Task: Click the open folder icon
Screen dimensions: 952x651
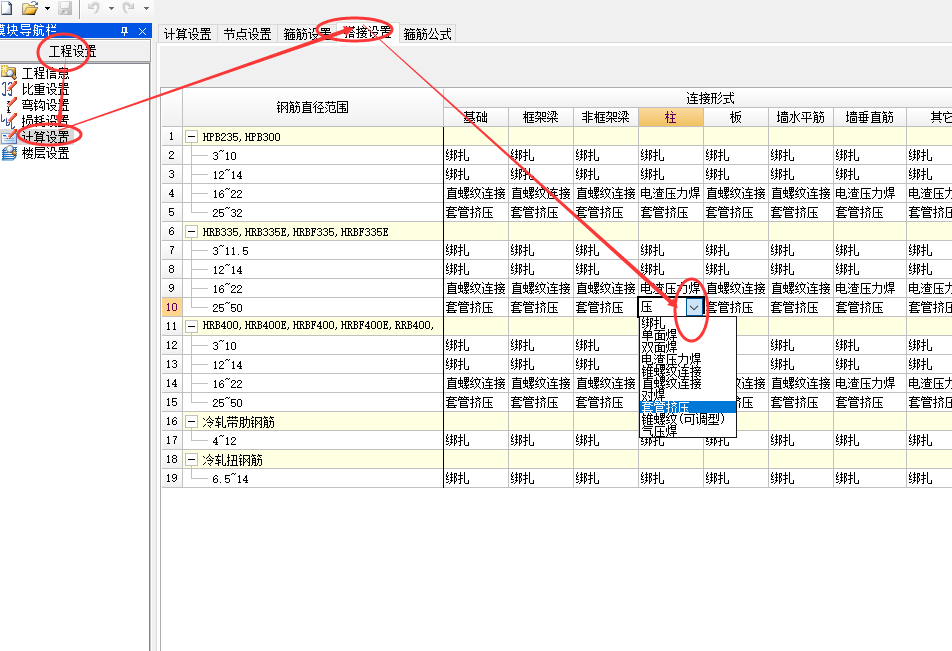Action: point(30,8)
